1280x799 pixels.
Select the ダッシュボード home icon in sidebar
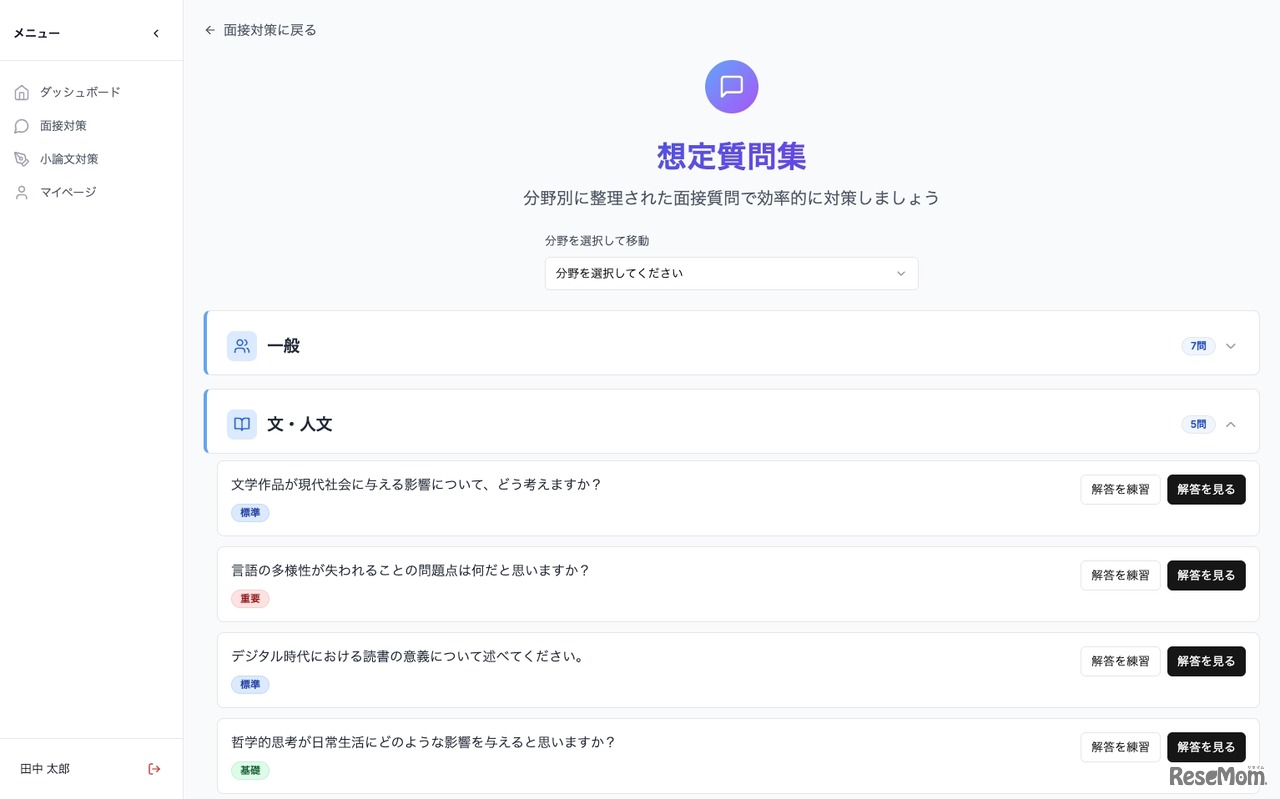20,91
